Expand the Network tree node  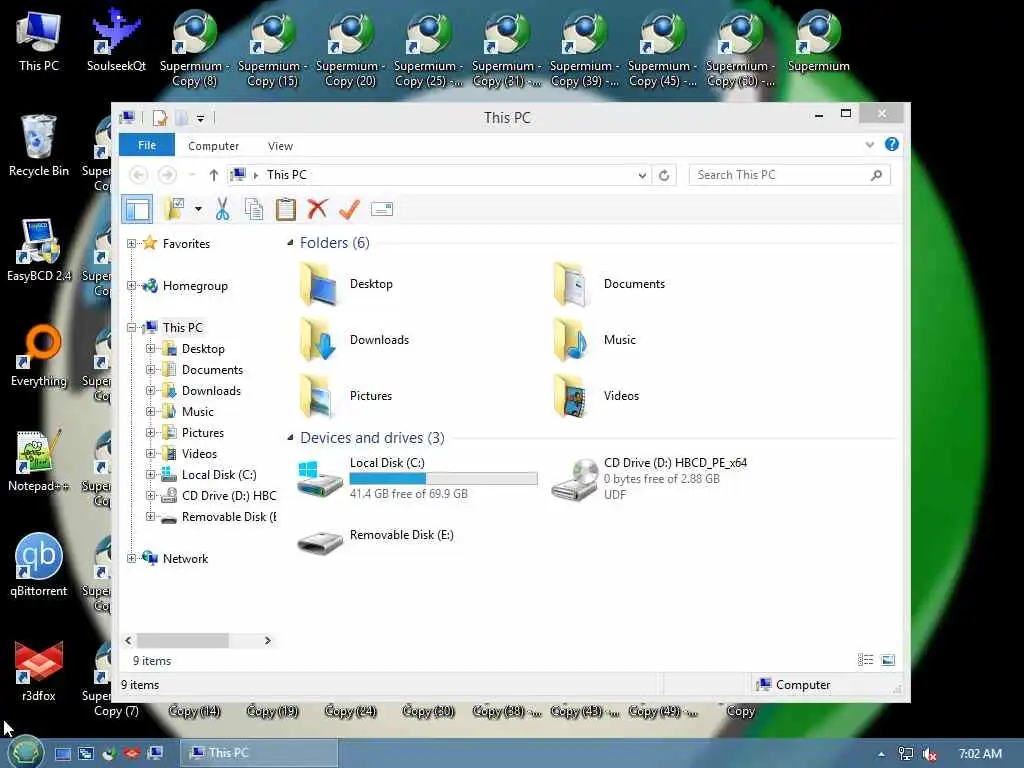[x=131, y=558]
